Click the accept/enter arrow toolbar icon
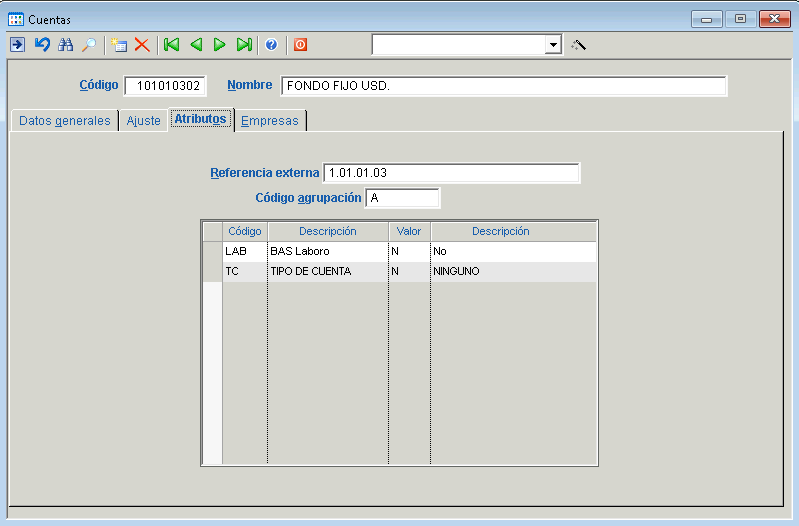799x526 pixels. (x=17, y=45)
